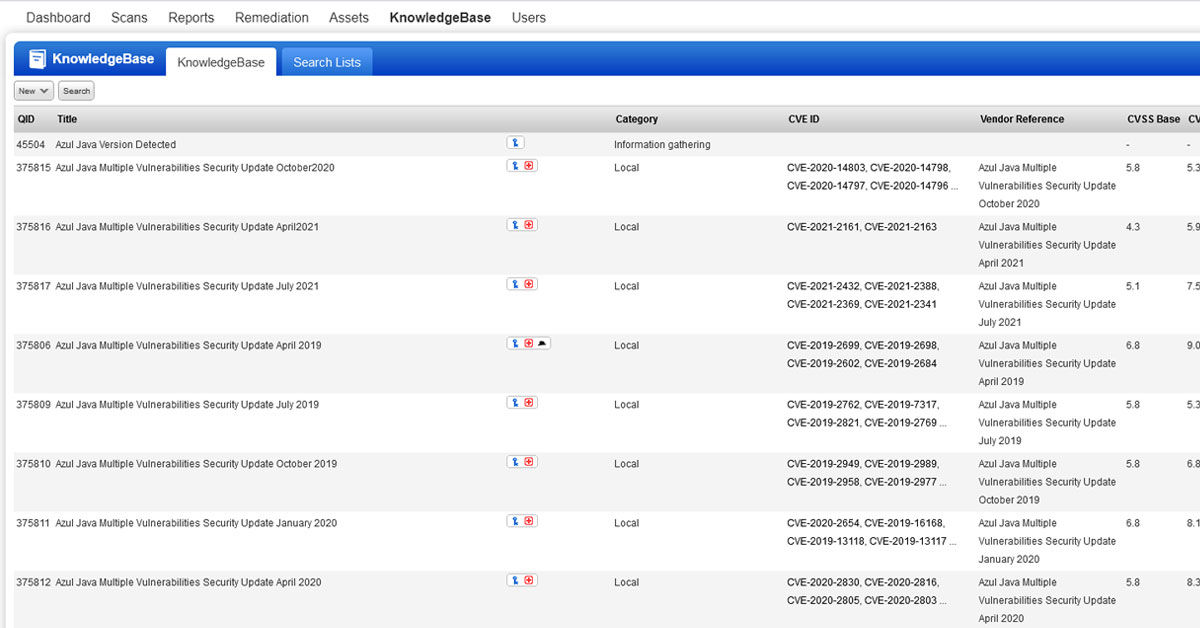Click the key icon for QID 375811
This screenshot has width=1200, height=628.
[515, 520]
